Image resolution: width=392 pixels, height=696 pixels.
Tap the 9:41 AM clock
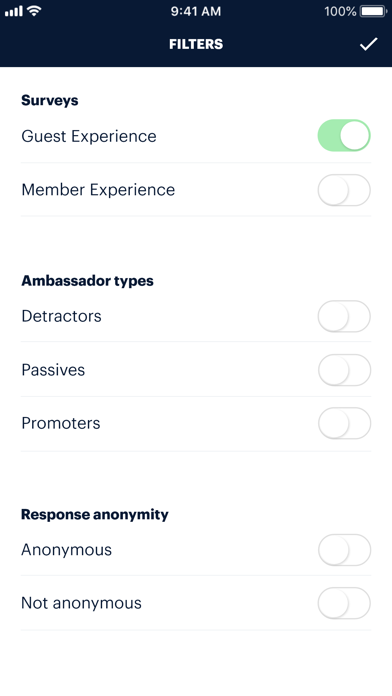click(196, 11)
